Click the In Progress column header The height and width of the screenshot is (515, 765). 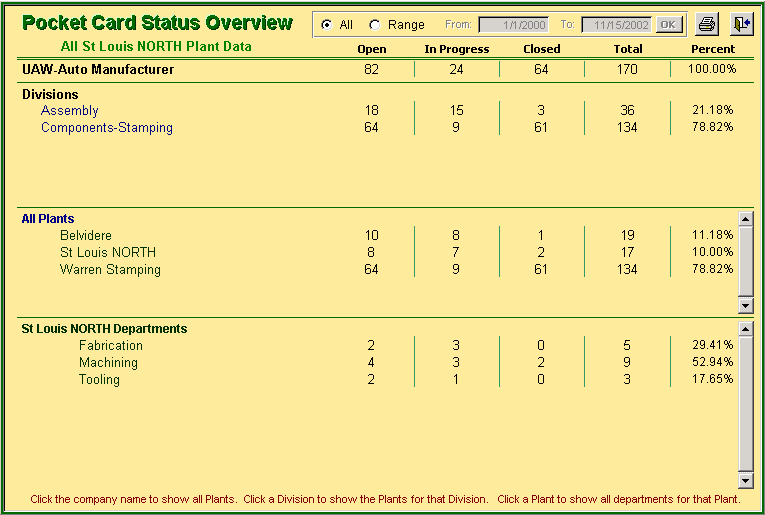tap(457, 49)
